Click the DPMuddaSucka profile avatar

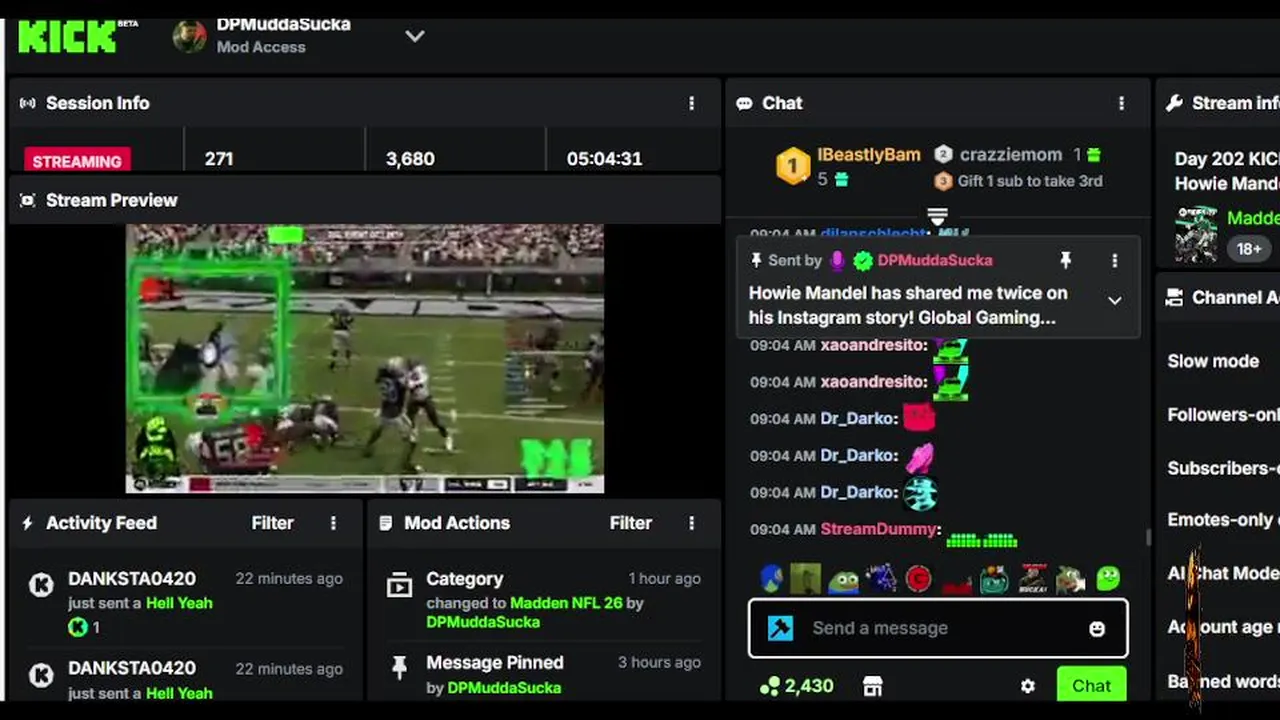point(189,36)
